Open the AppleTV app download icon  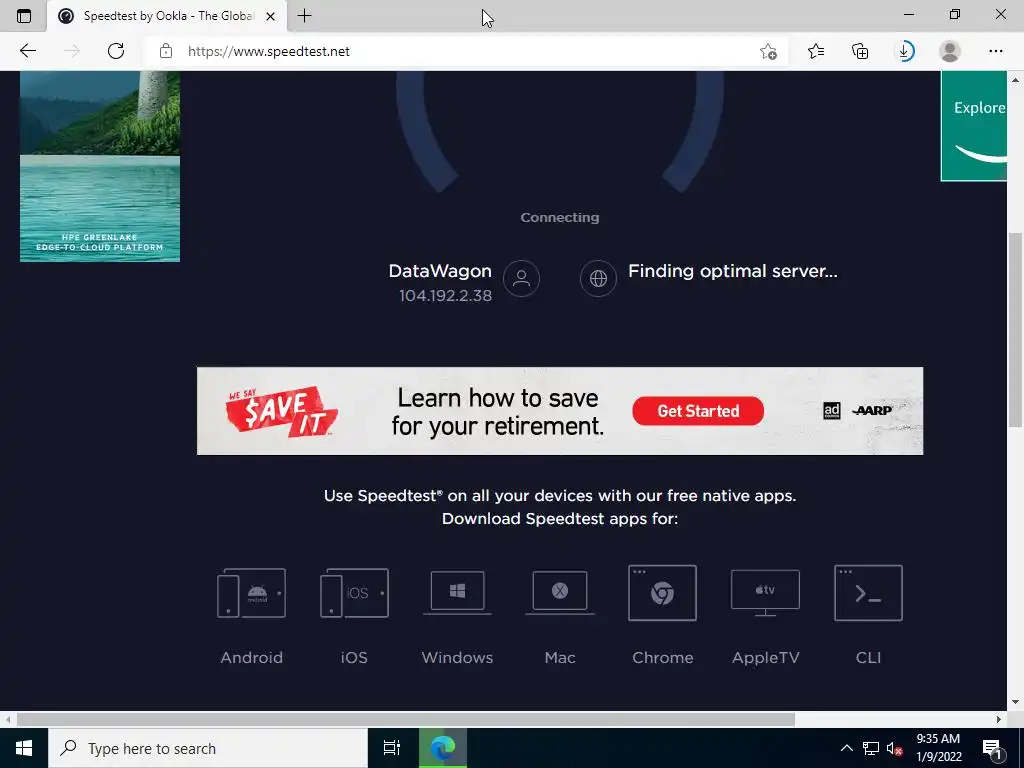point(765,592)
